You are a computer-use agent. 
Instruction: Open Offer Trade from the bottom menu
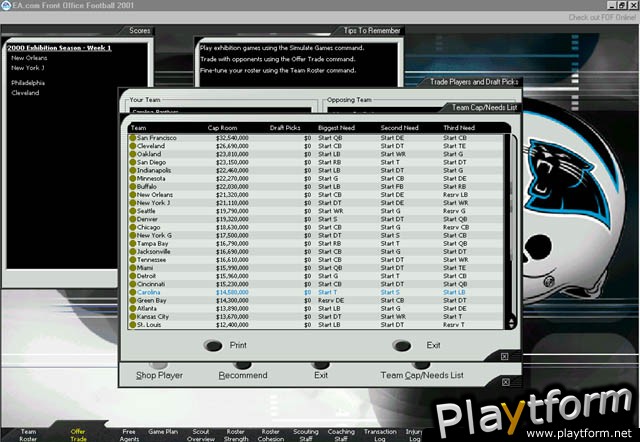[78, 435]
